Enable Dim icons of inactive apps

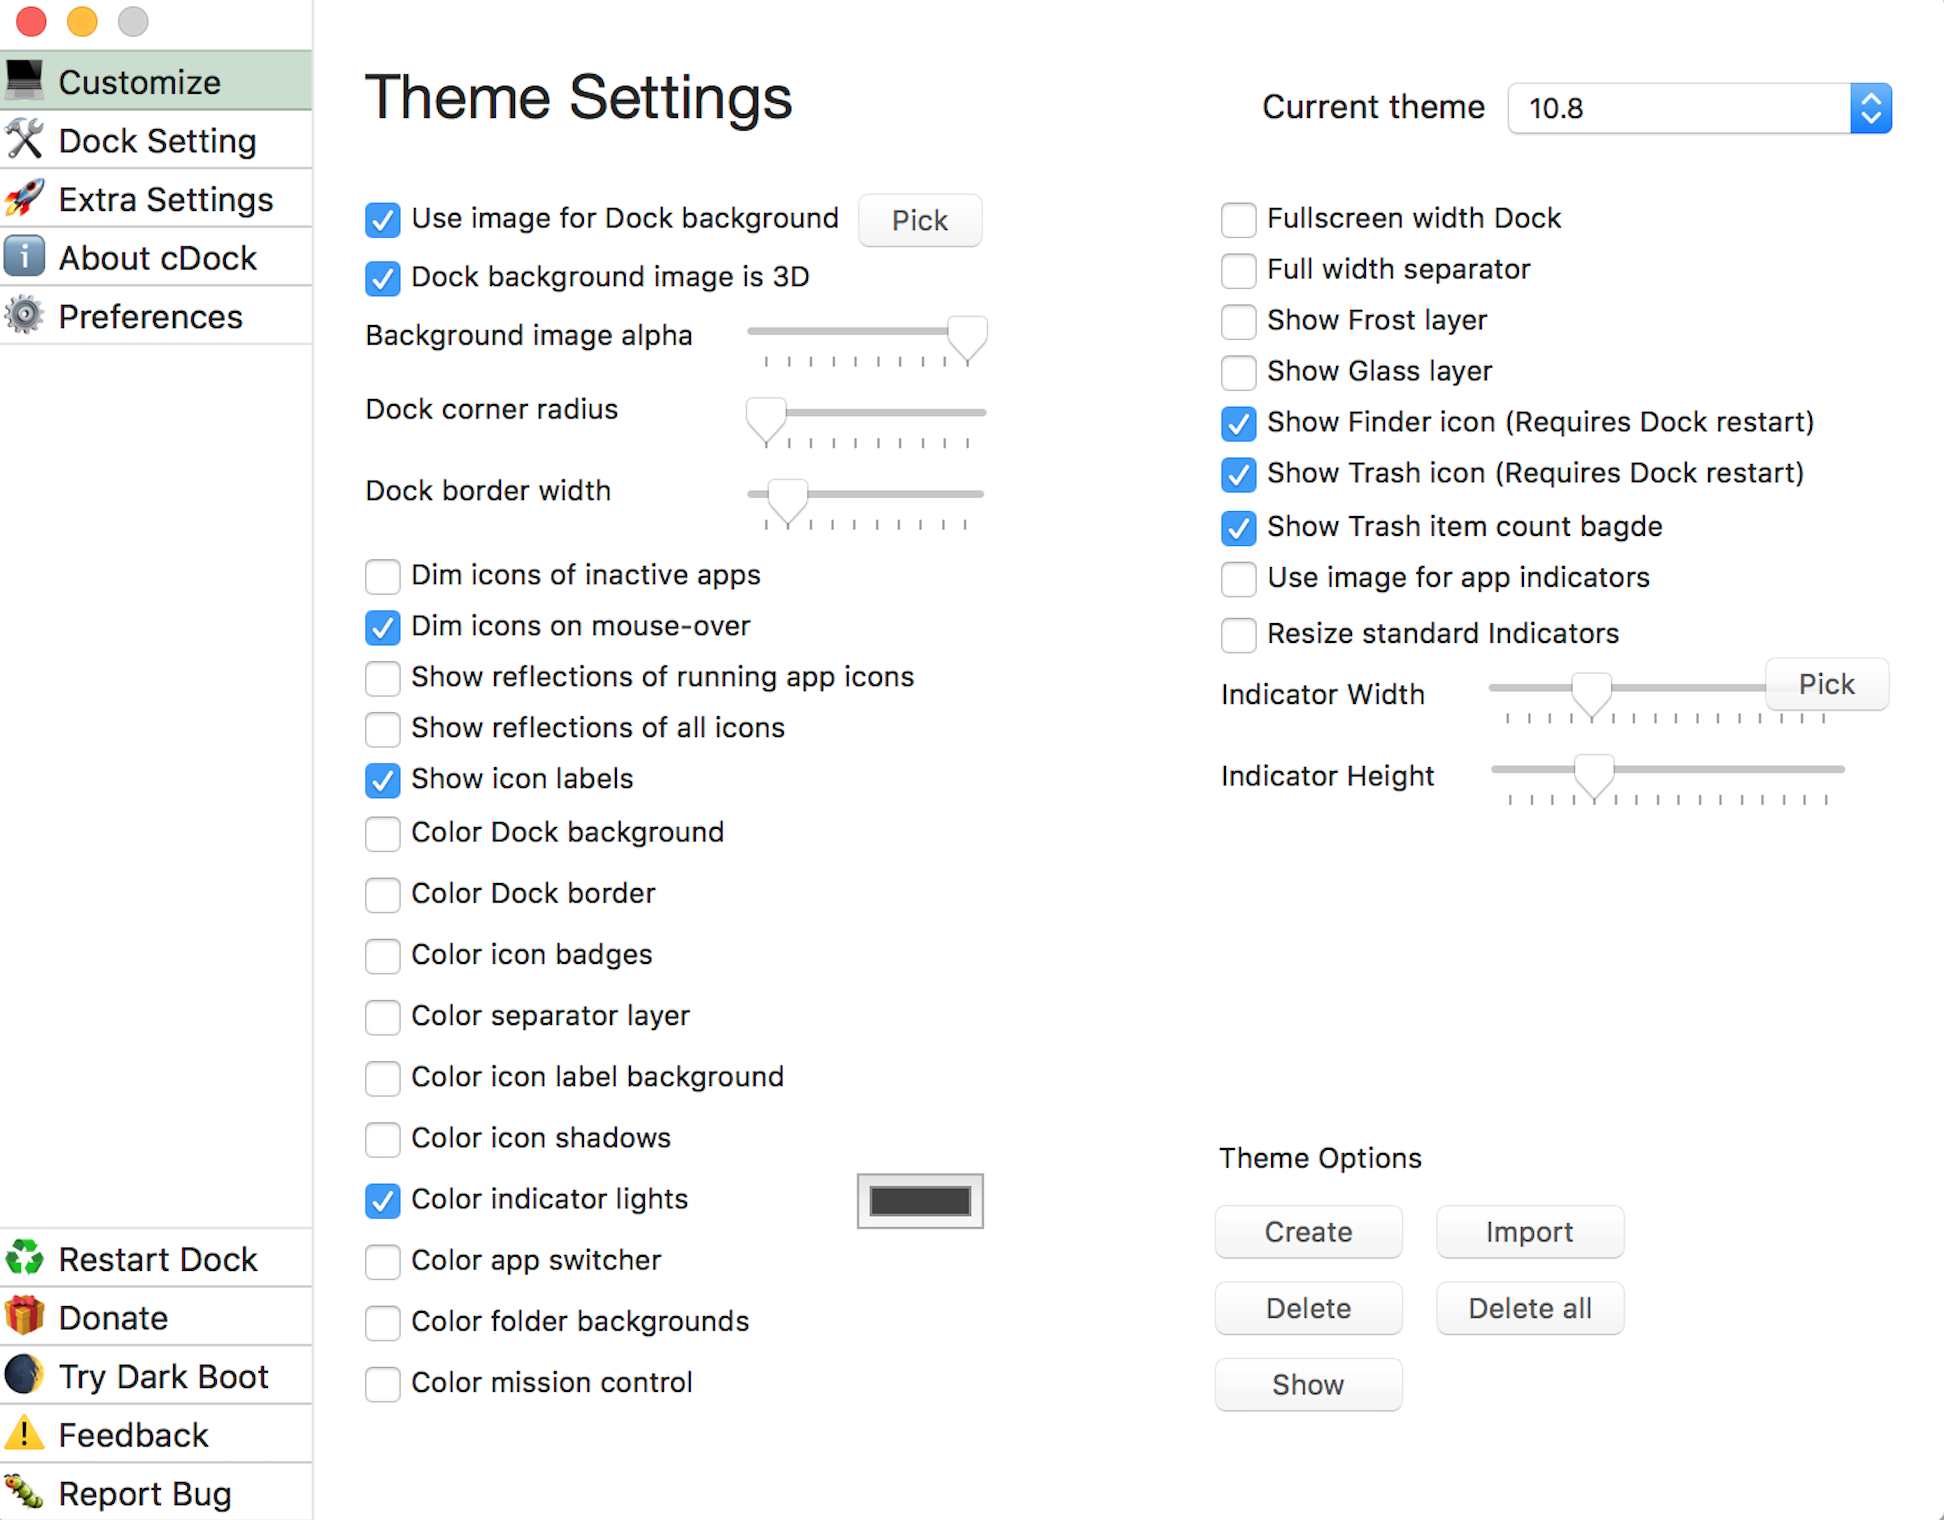point(382,576)
